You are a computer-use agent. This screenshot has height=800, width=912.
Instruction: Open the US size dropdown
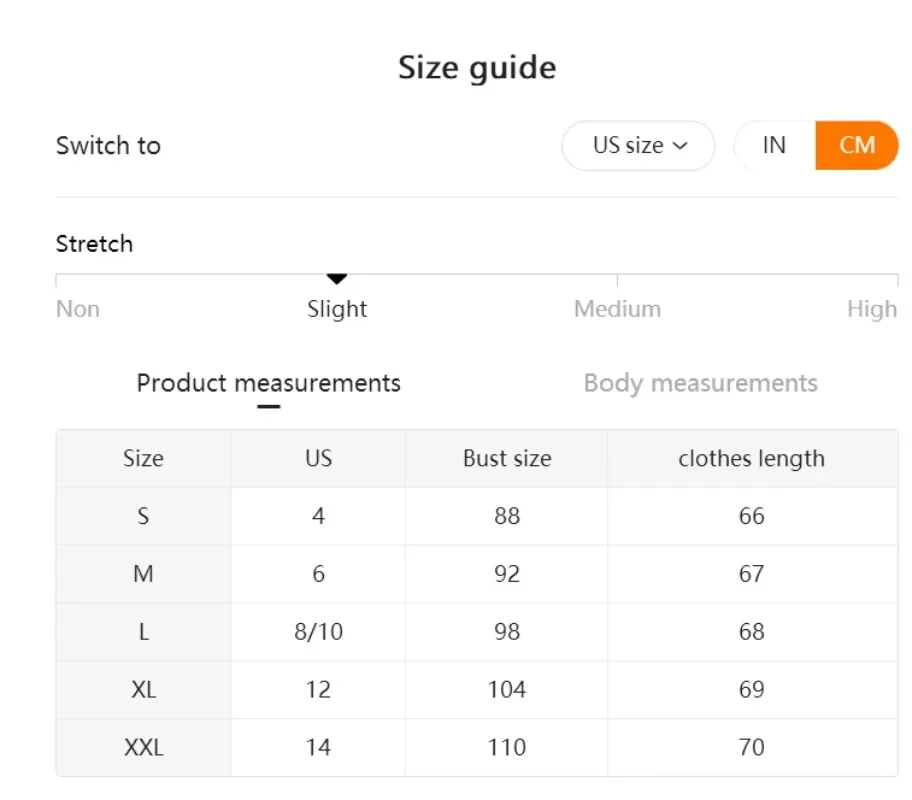tap(638, 146)
